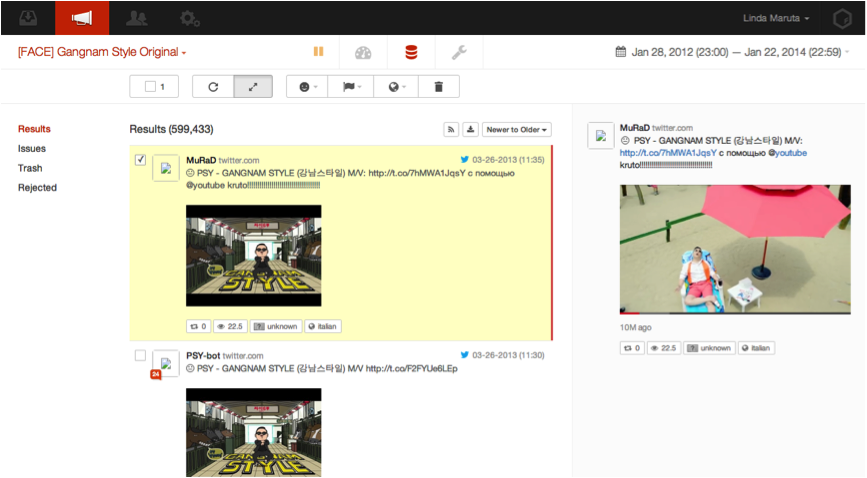Uncheck the MuRaD result checkbox
The height and width of the screenshot is (478, 867).
point(140,160)
